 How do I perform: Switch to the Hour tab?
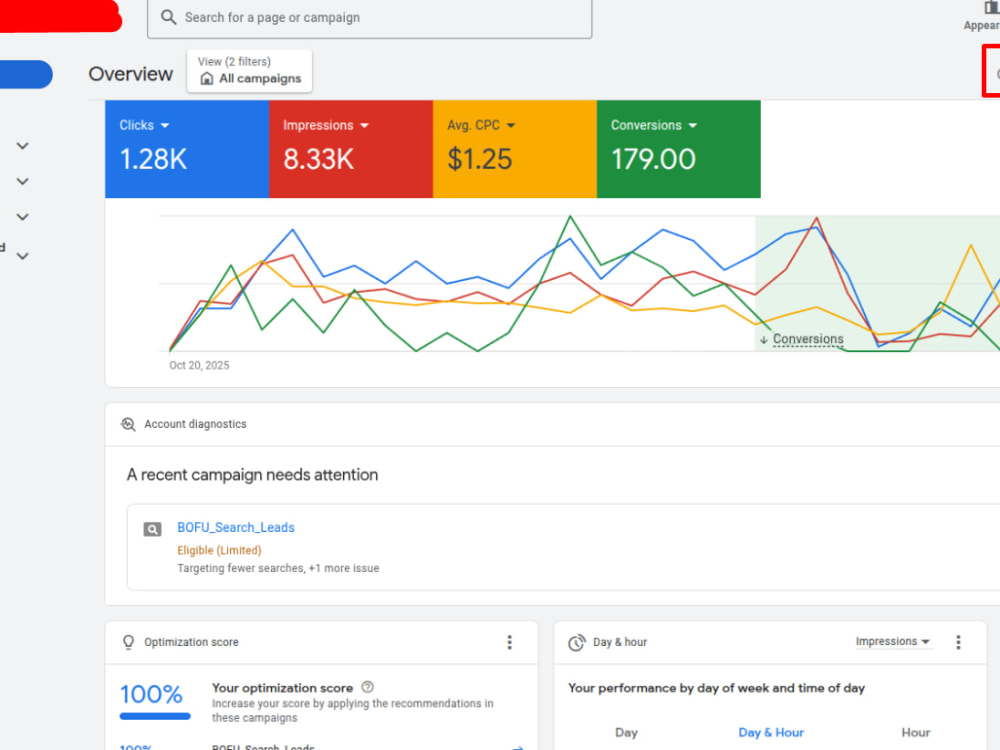[x=916, y=733]
